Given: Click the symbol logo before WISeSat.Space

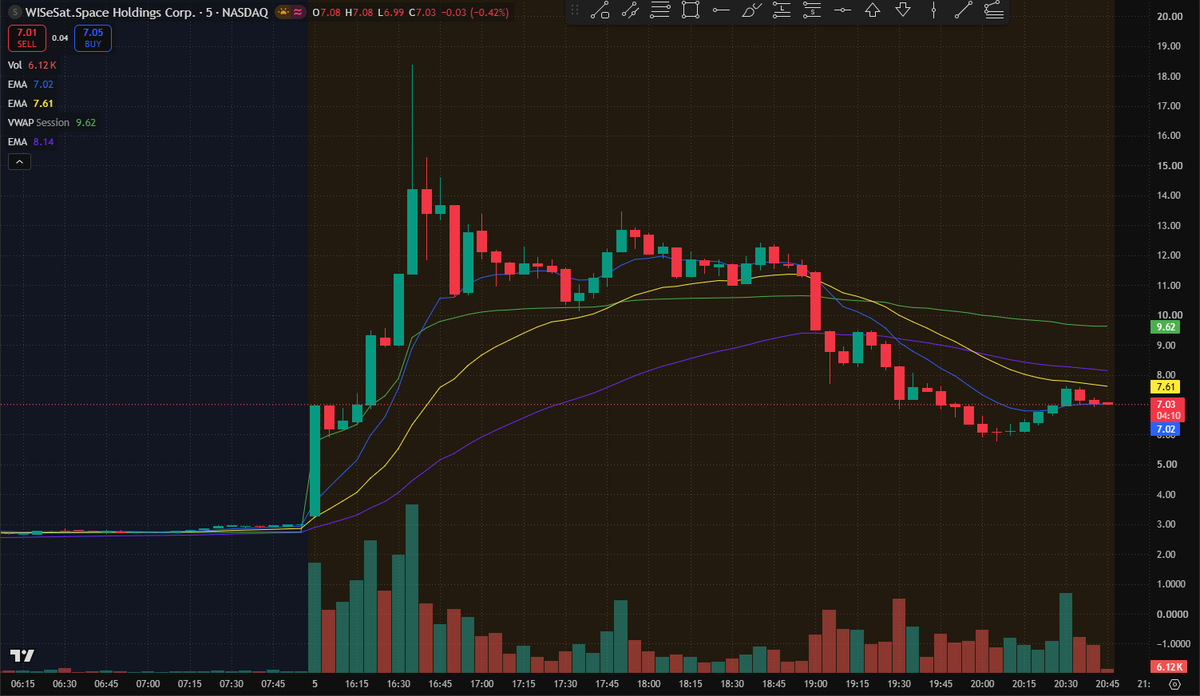Looking at the screenshot, I should point(15,12).
